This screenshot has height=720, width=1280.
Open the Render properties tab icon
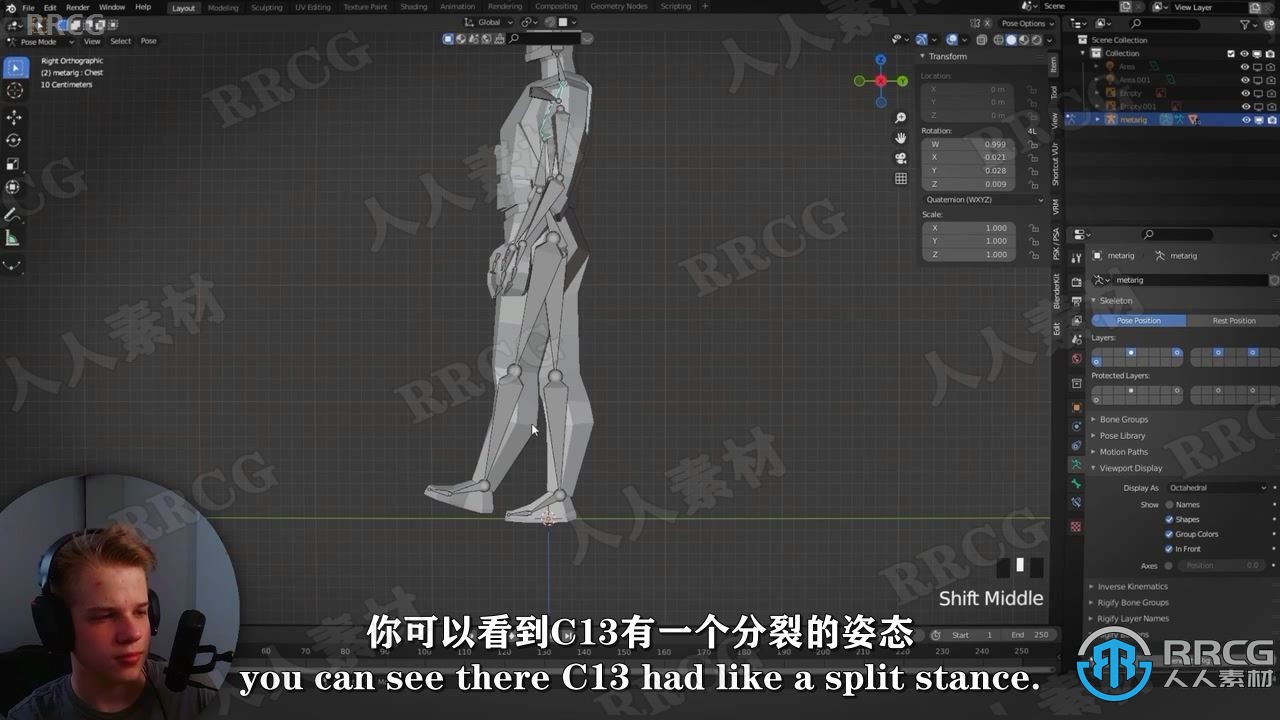tap(1077, 282)
